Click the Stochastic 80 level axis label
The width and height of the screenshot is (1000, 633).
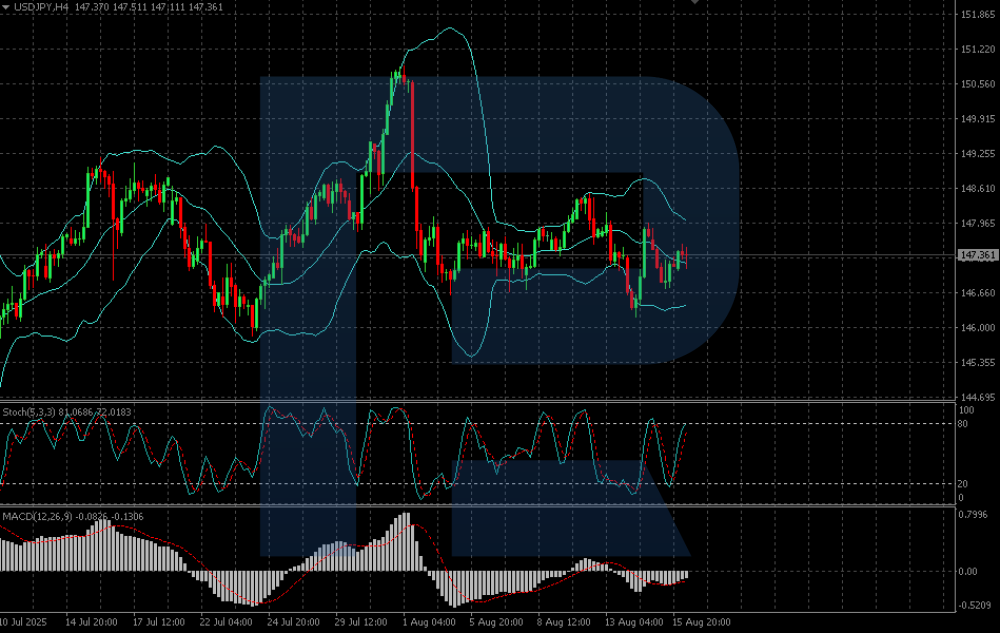point(962,424)
